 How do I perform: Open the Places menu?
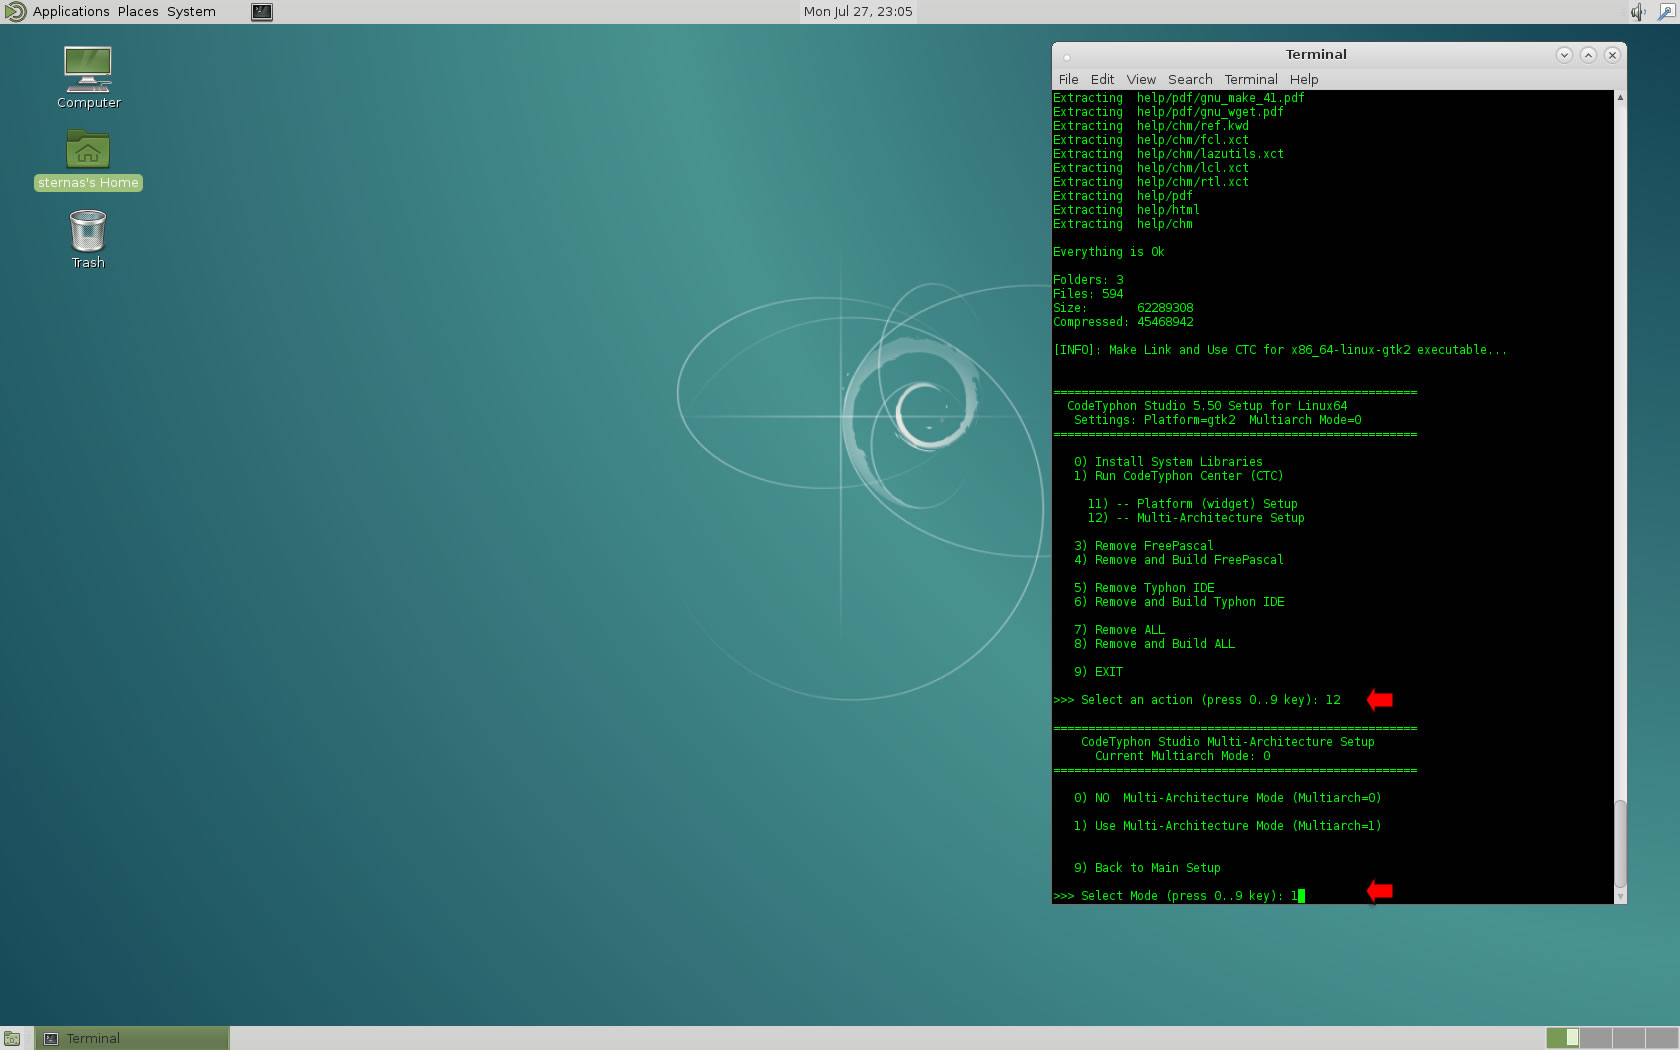click(138, 12)
